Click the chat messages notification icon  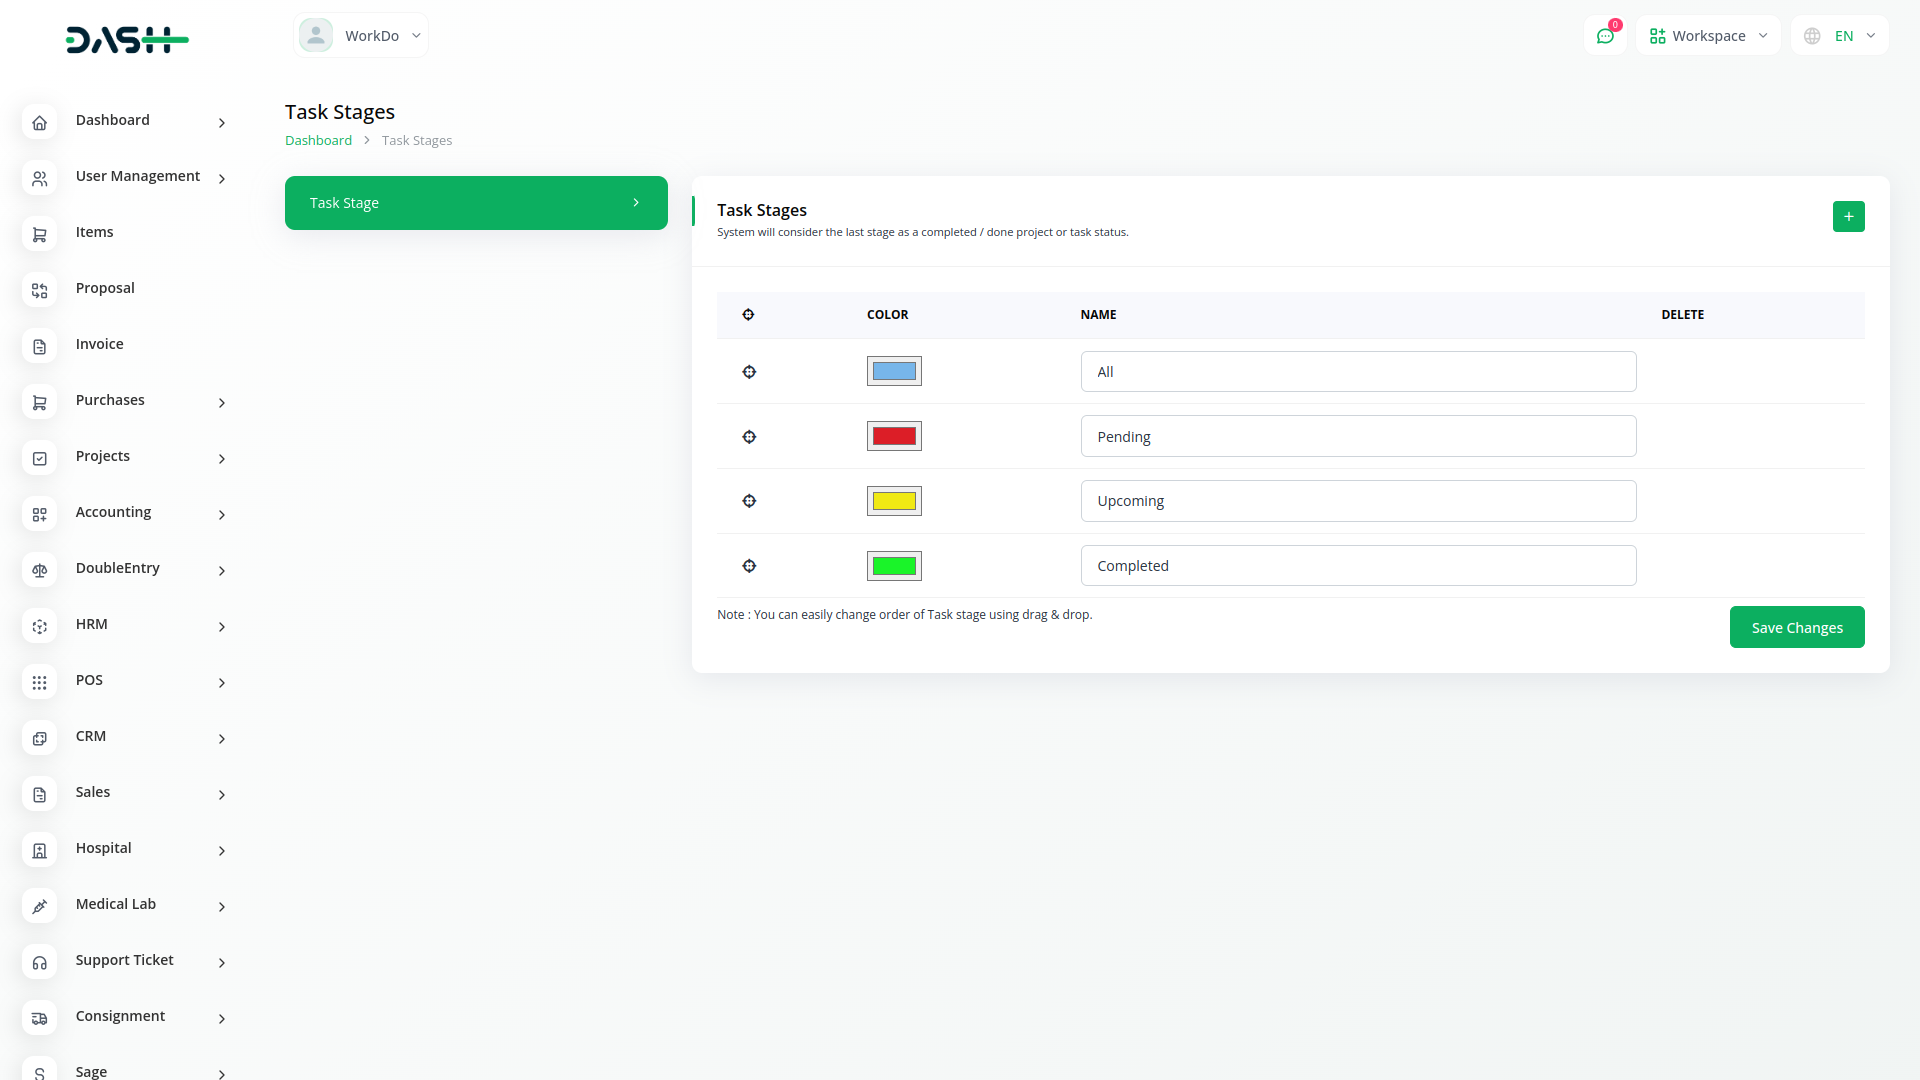[x=1605, y=36]
